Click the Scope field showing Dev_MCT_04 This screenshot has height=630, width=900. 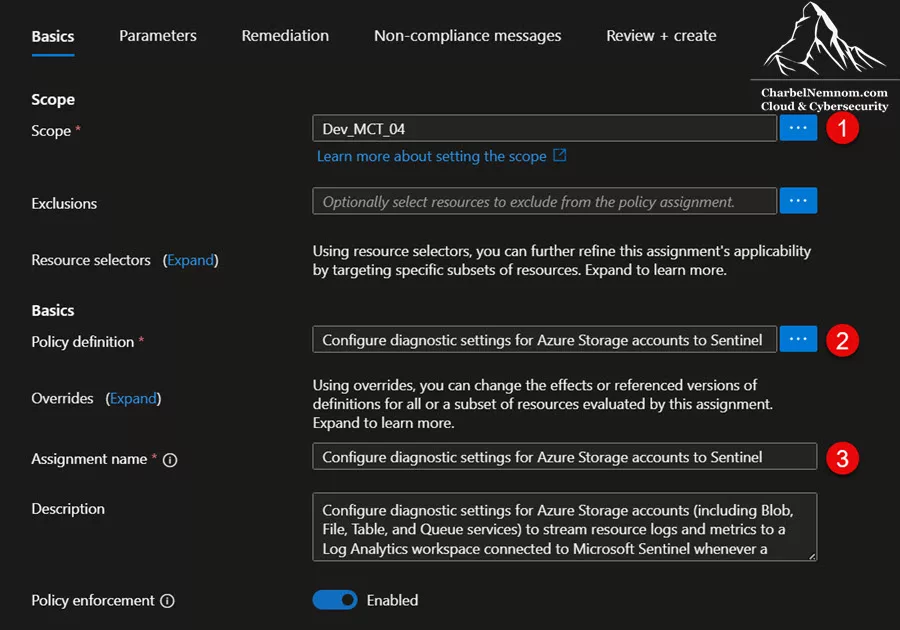(545, 128)
